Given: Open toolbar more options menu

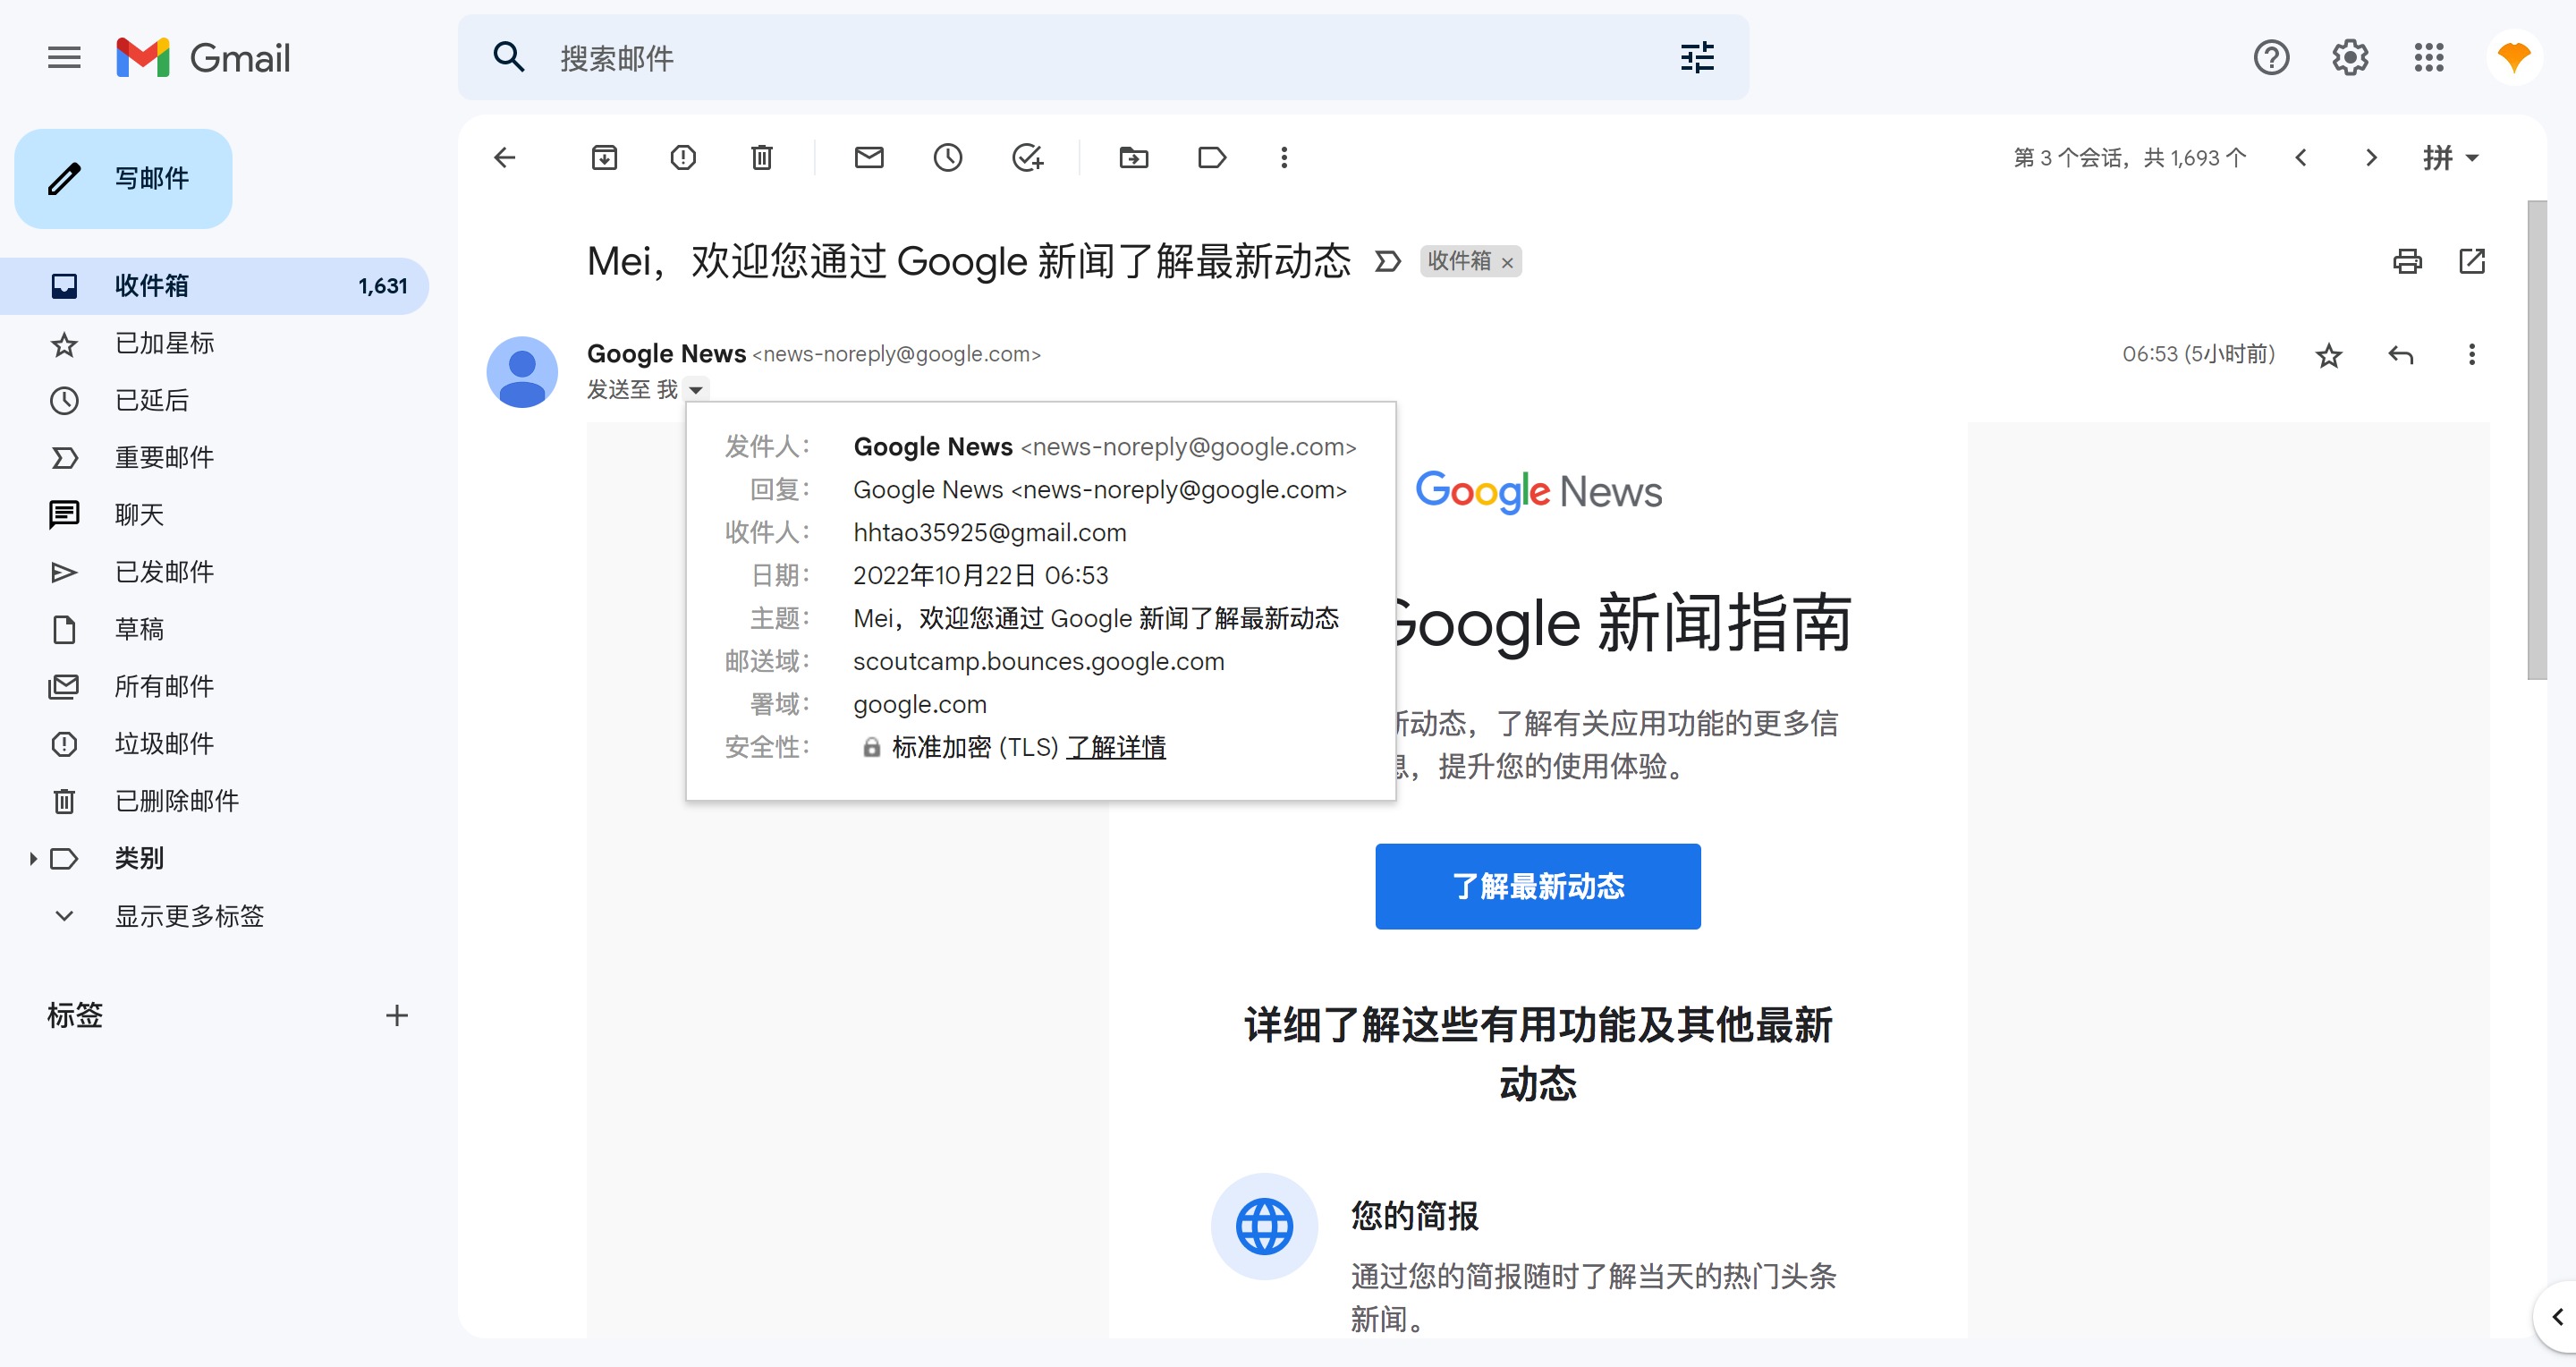Looking at the screenshot, I should (x=1284, y=157).
